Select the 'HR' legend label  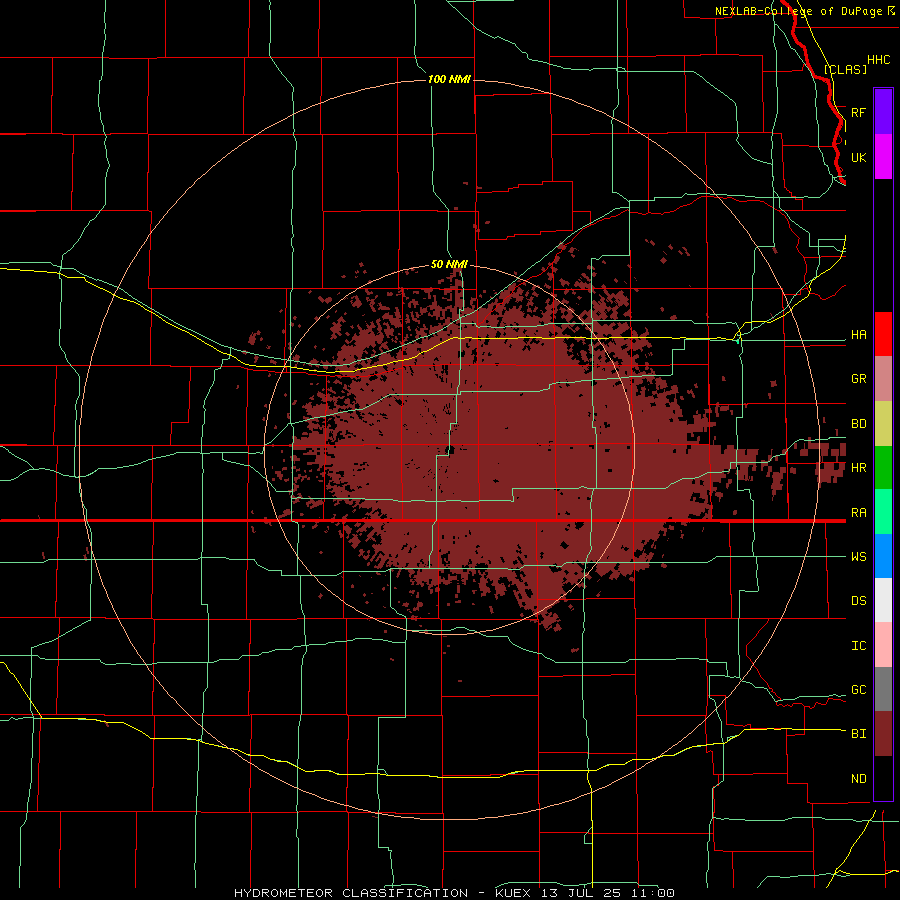coord(858,468)
